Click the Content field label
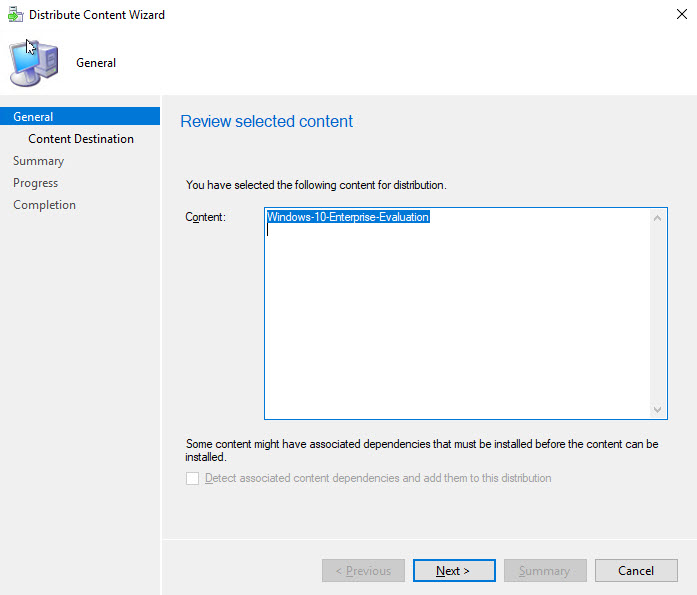697x595 pixels. (x=206, y=217)
